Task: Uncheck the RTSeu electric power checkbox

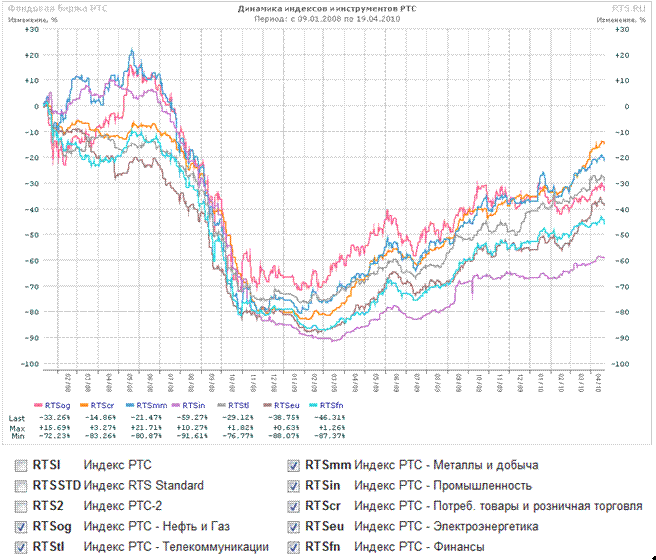Action: point(293,527)
